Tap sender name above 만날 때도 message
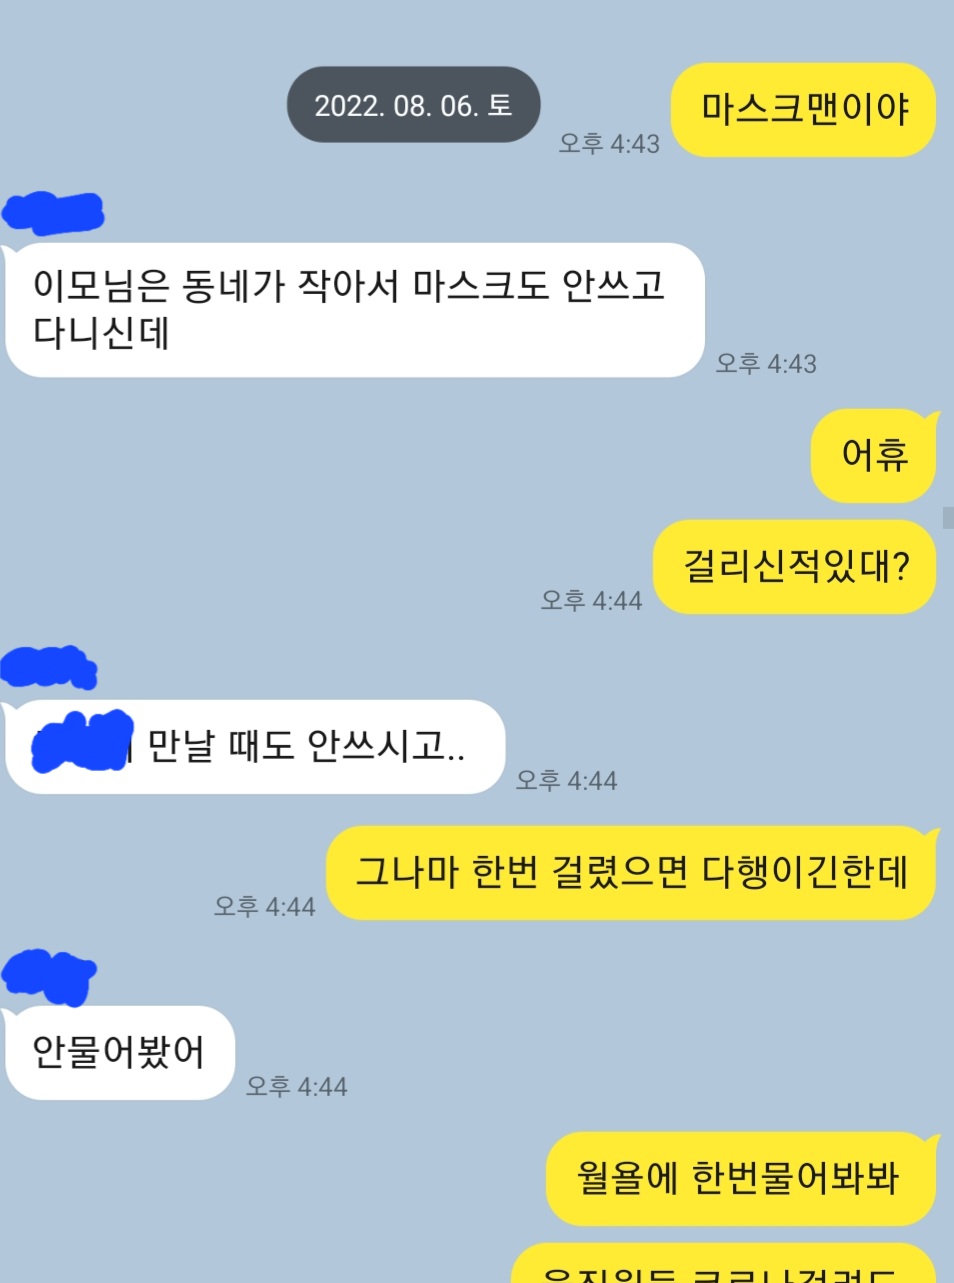 coord(48,668)
